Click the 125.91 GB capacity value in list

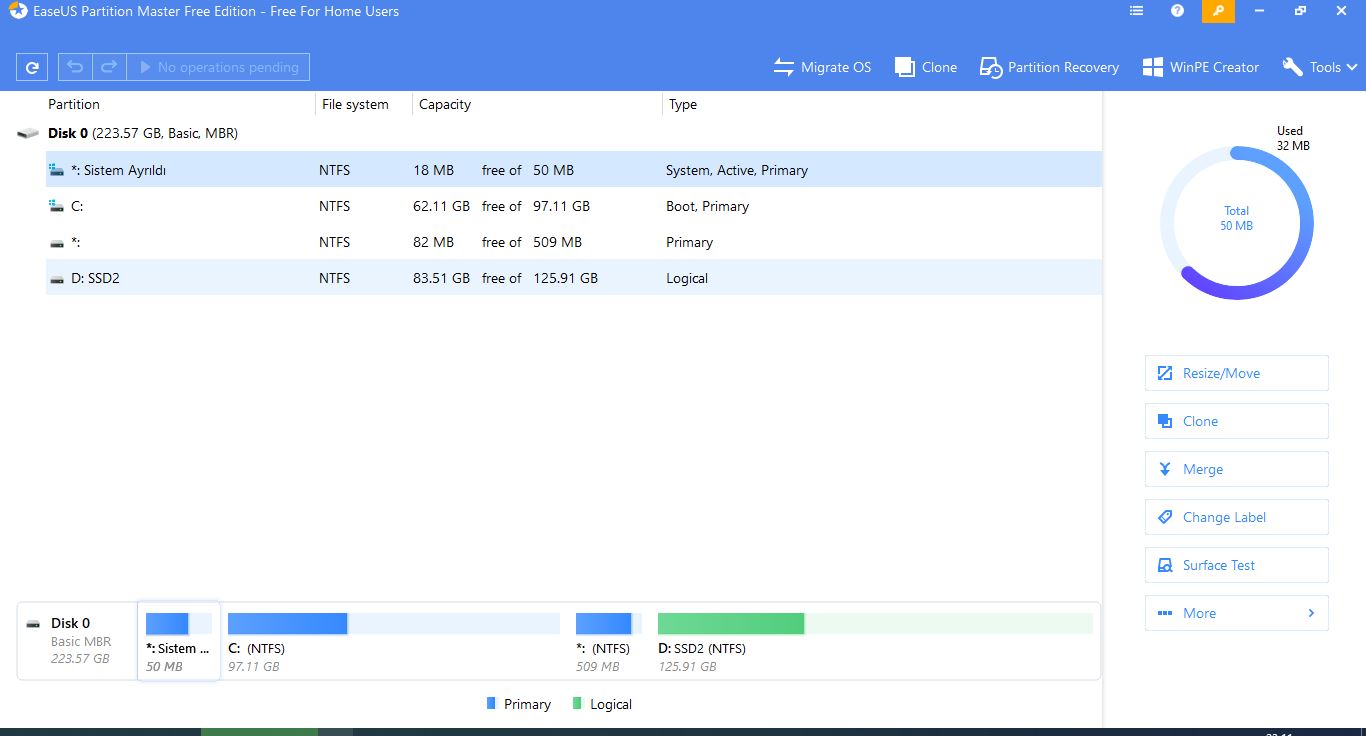[565, 278]
